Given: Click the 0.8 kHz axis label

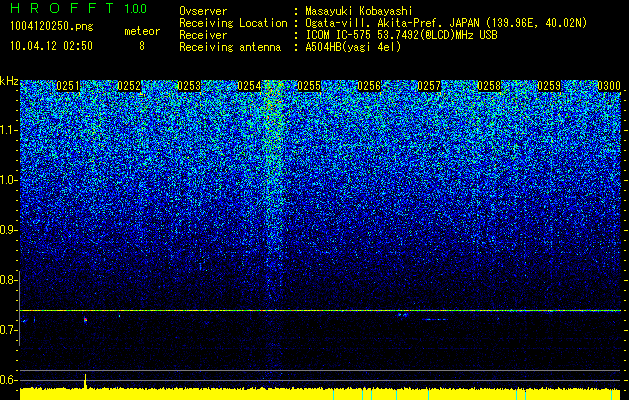Looking at the screenshot, I should coord(9,280).
